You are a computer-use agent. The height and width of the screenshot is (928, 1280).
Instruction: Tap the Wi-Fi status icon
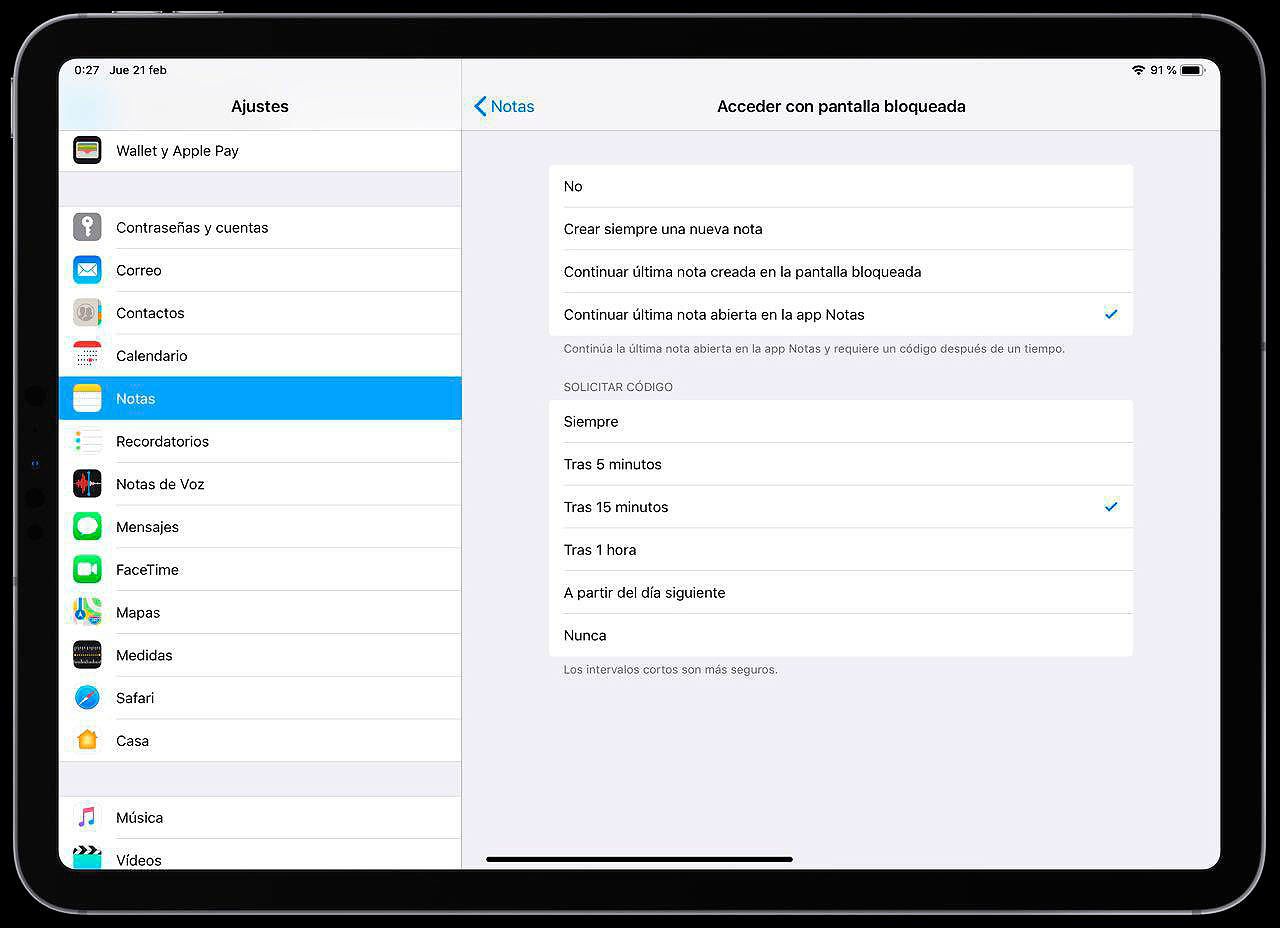click(1138, 70)
